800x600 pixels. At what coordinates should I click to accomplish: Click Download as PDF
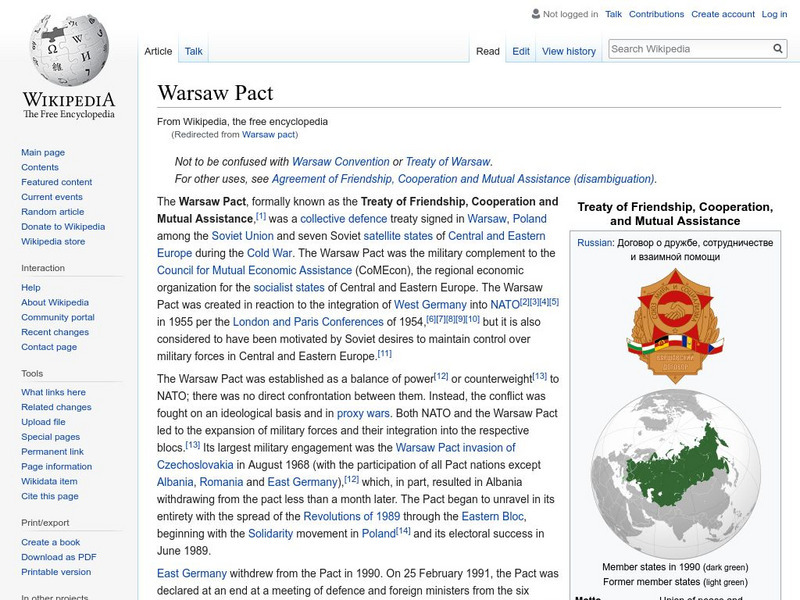pyautogui.click(x=59, y=557)
